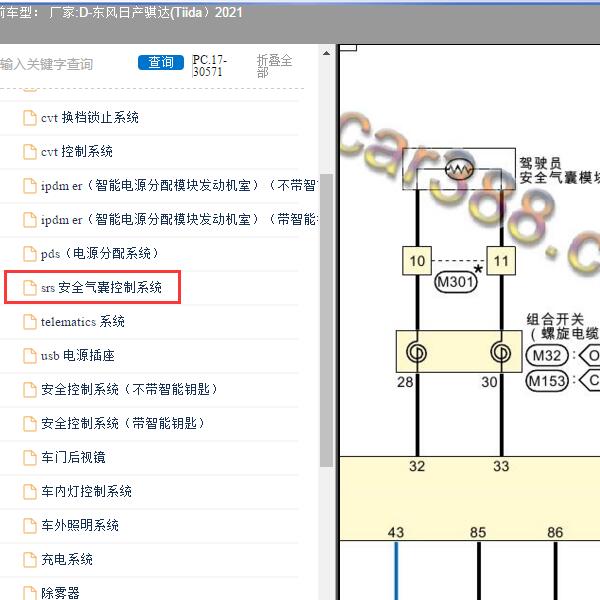Click the sidebar vertical scrollbar thumb

(x=326, y=320)
